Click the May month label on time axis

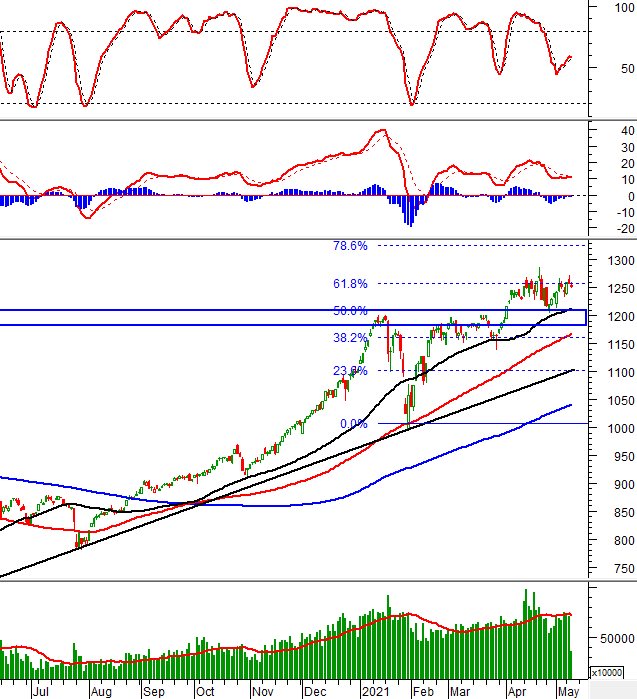[568, 692]
